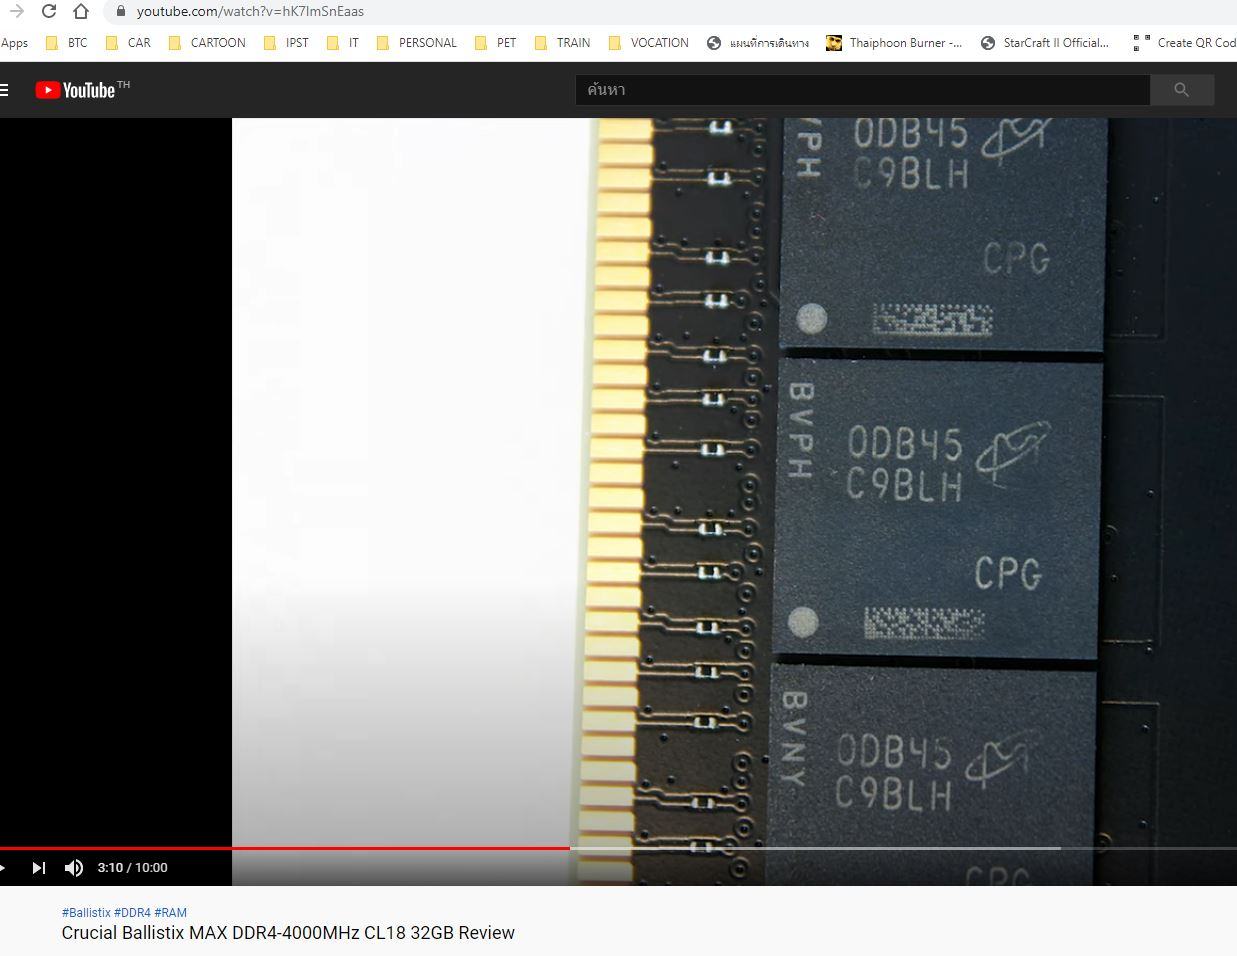Open Create QR Code bookmark
The height and width of the screenshot is (956, 1237).
click(1185, 43)
